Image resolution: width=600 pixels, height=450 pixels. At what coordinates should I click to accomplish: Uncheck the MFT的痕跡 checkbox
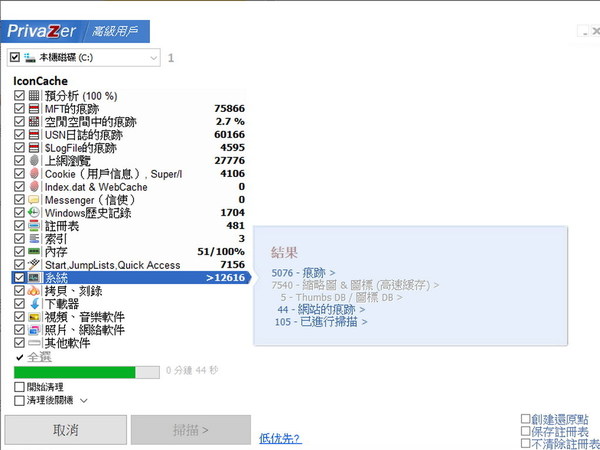(x=19, y=109)
